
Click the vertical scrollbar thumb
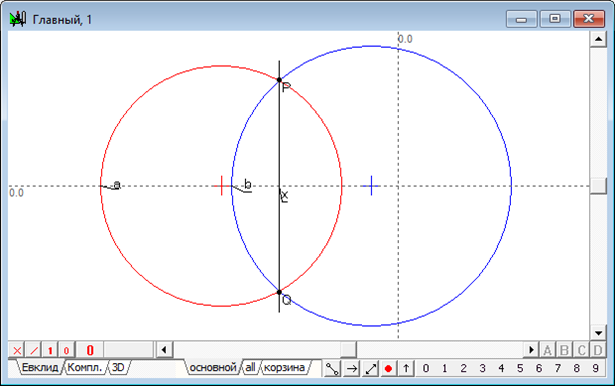click(598, 186)
